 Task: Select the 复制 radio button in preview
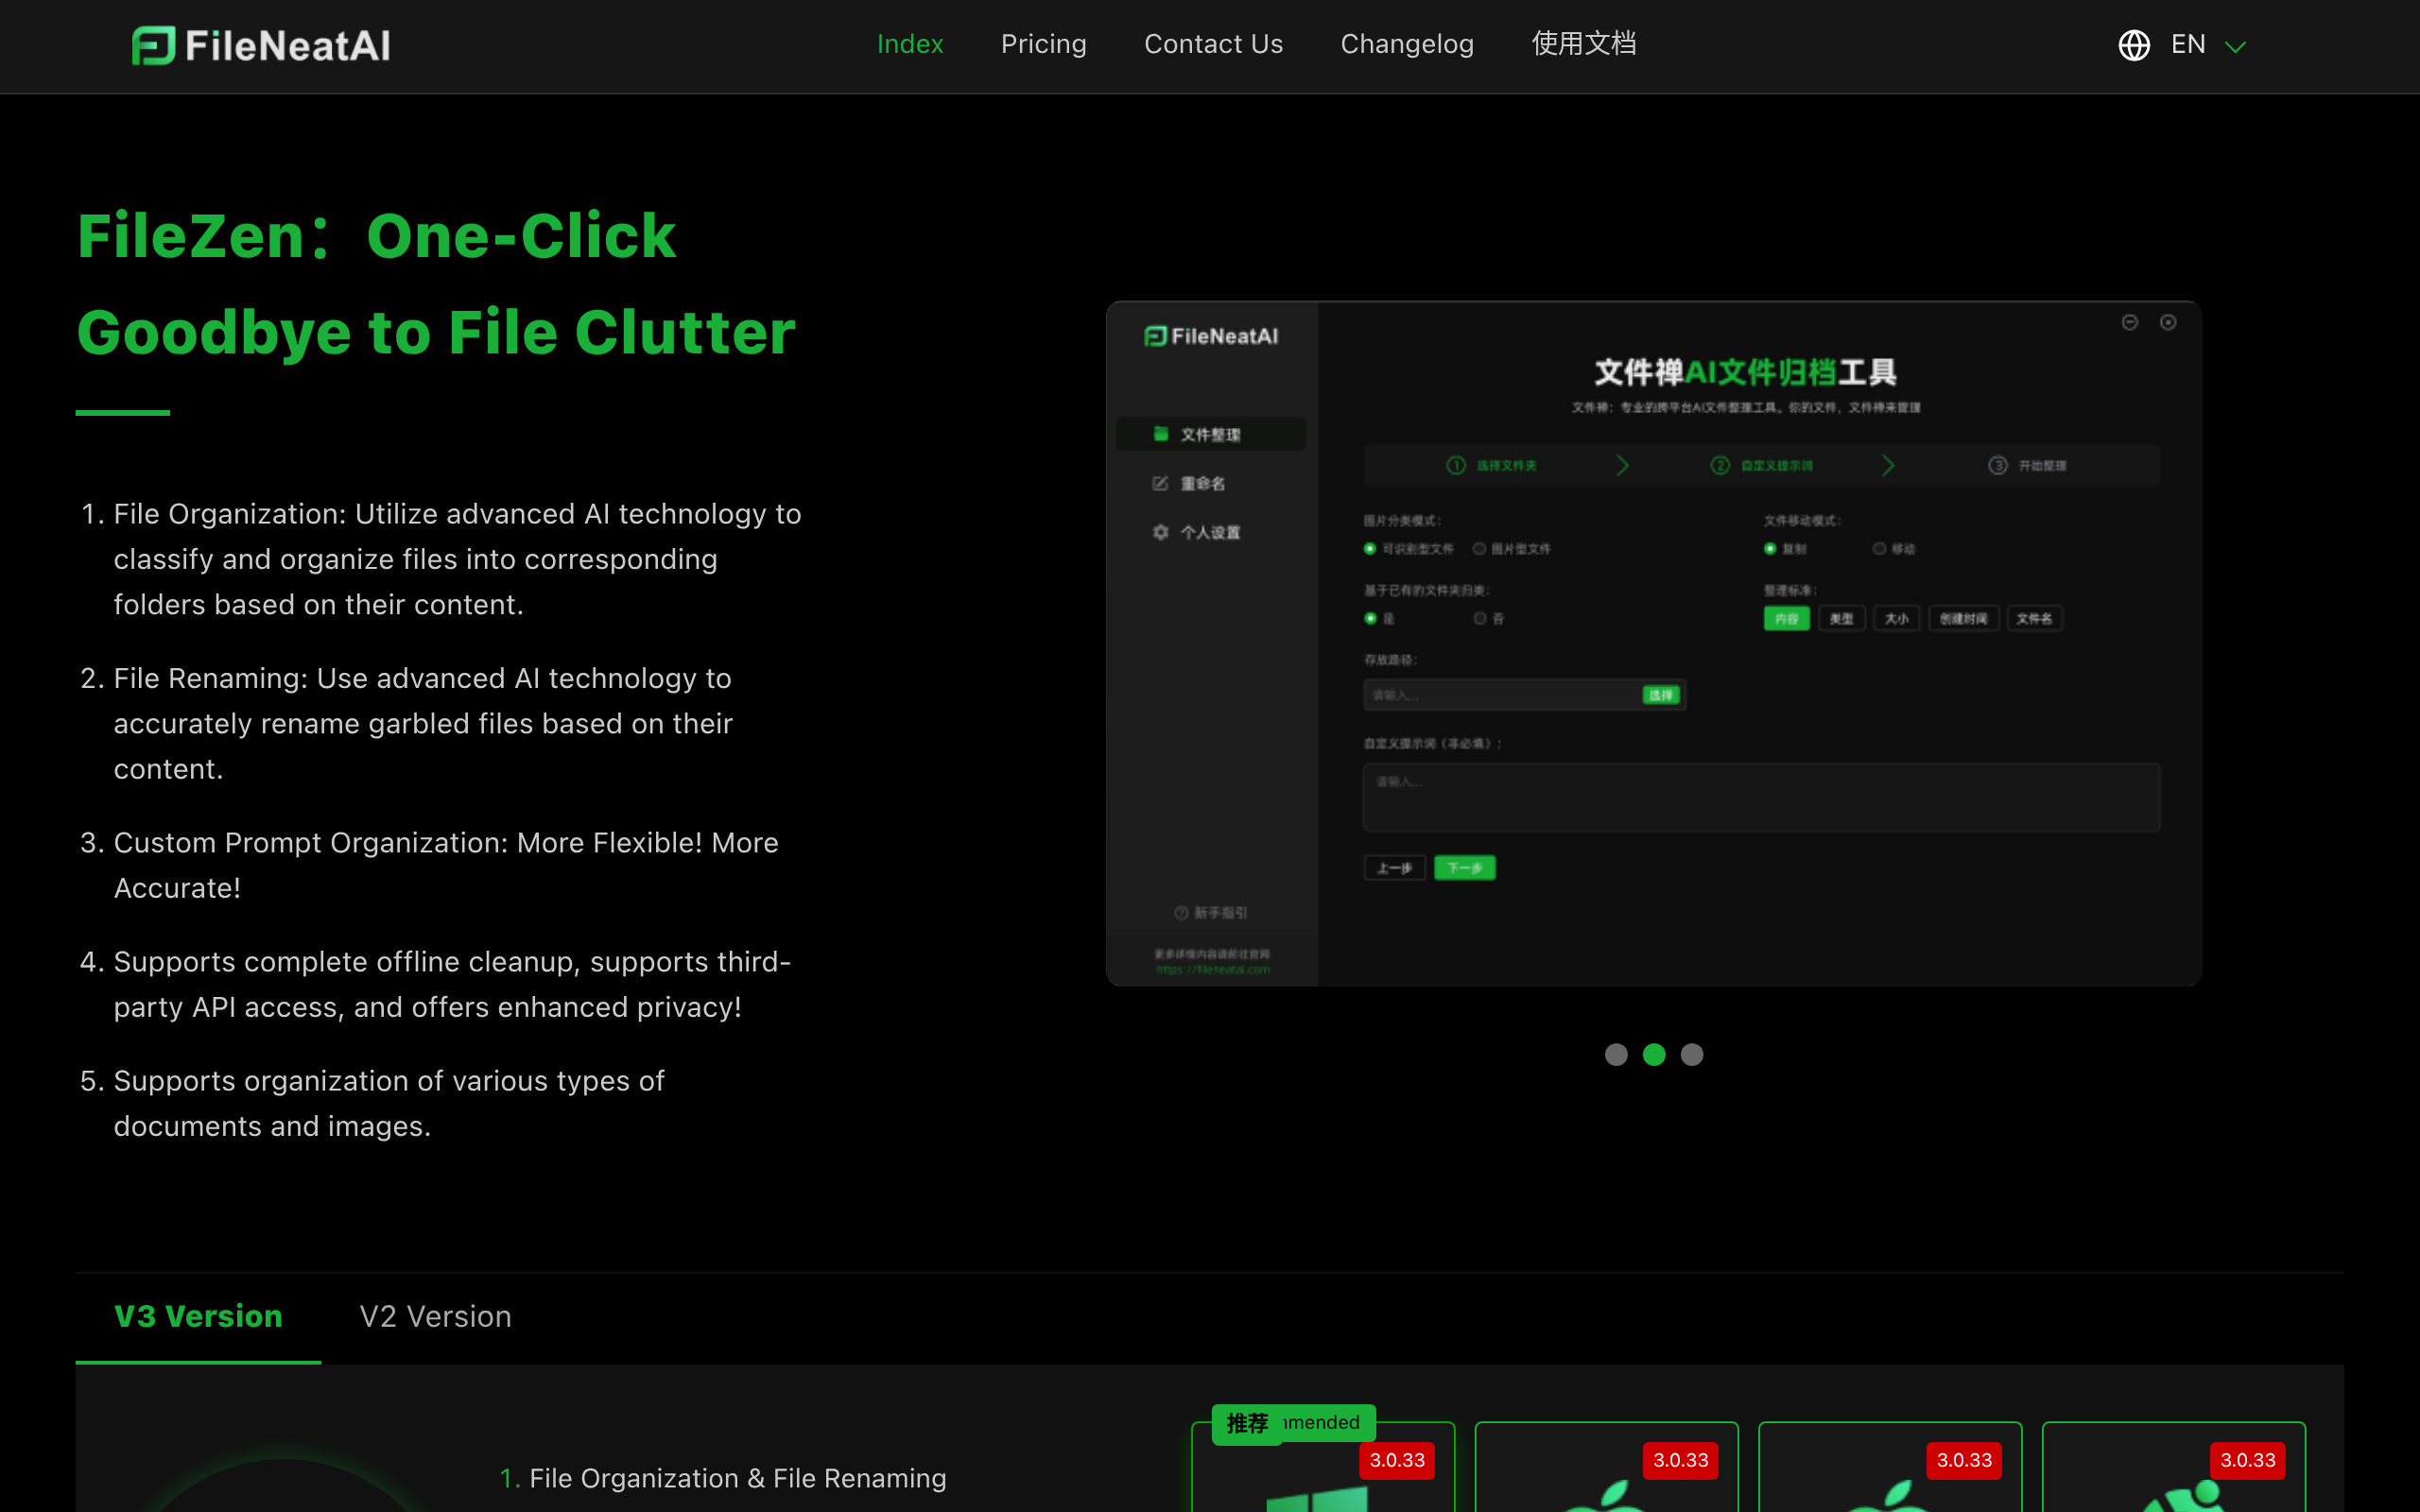tap(1770, 548)
